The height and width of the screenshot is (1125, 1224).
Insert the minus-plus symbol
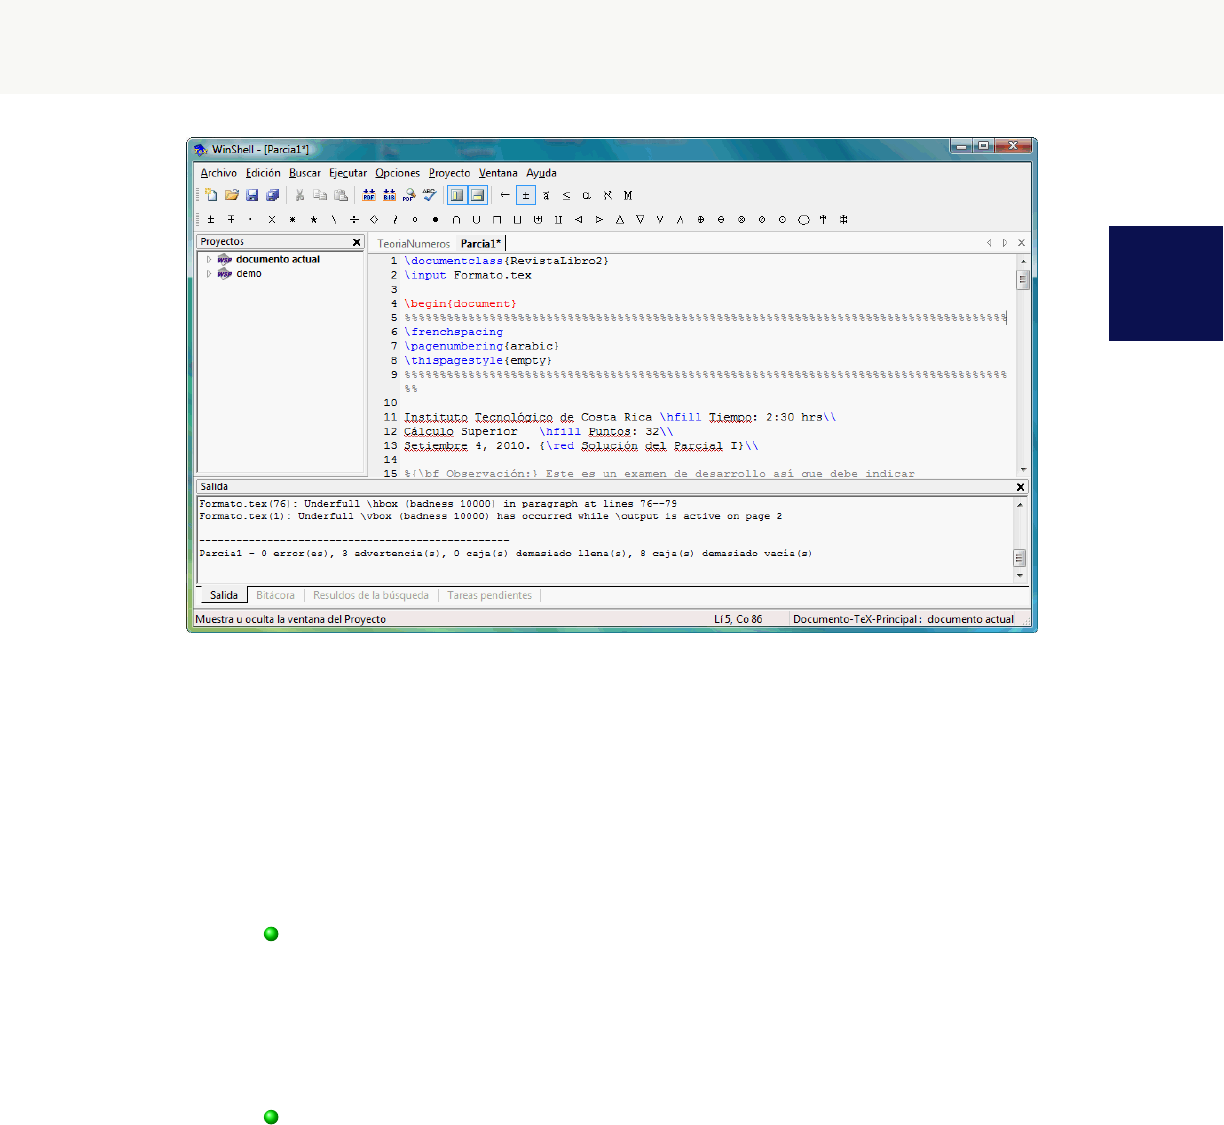231,219
